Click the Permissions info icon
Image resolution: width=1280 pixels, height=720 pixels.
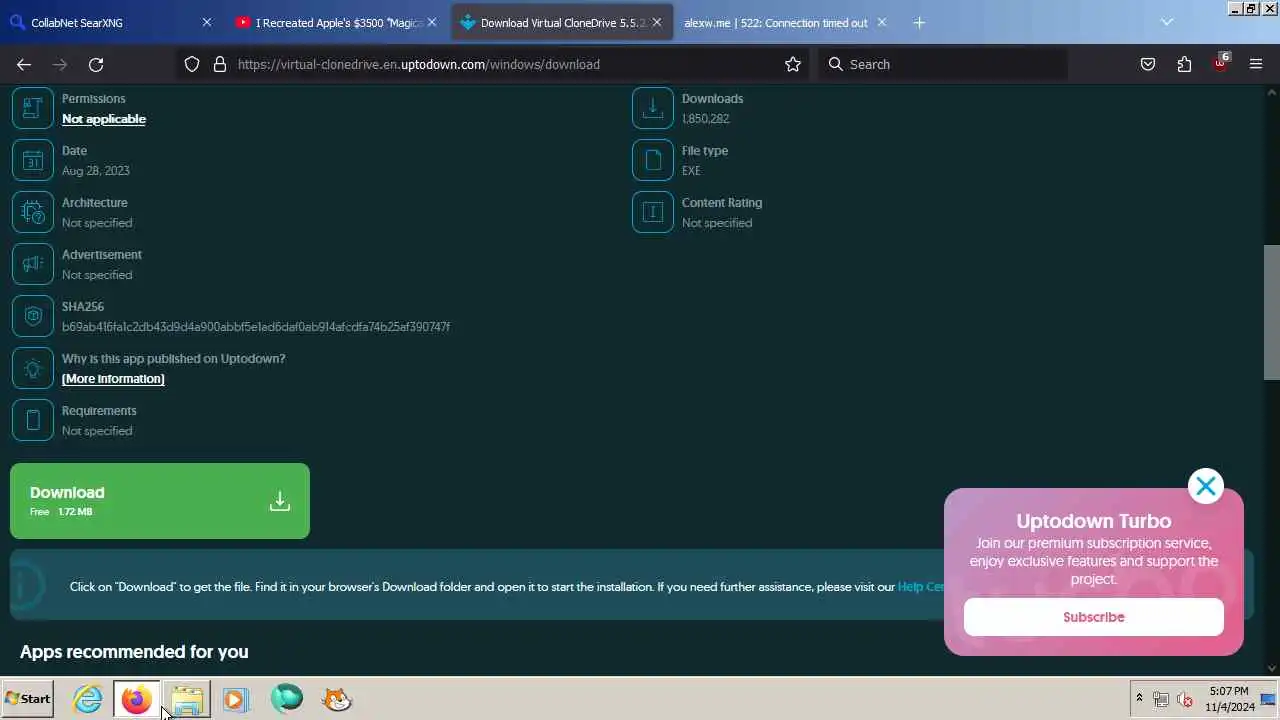click(33, 108)
